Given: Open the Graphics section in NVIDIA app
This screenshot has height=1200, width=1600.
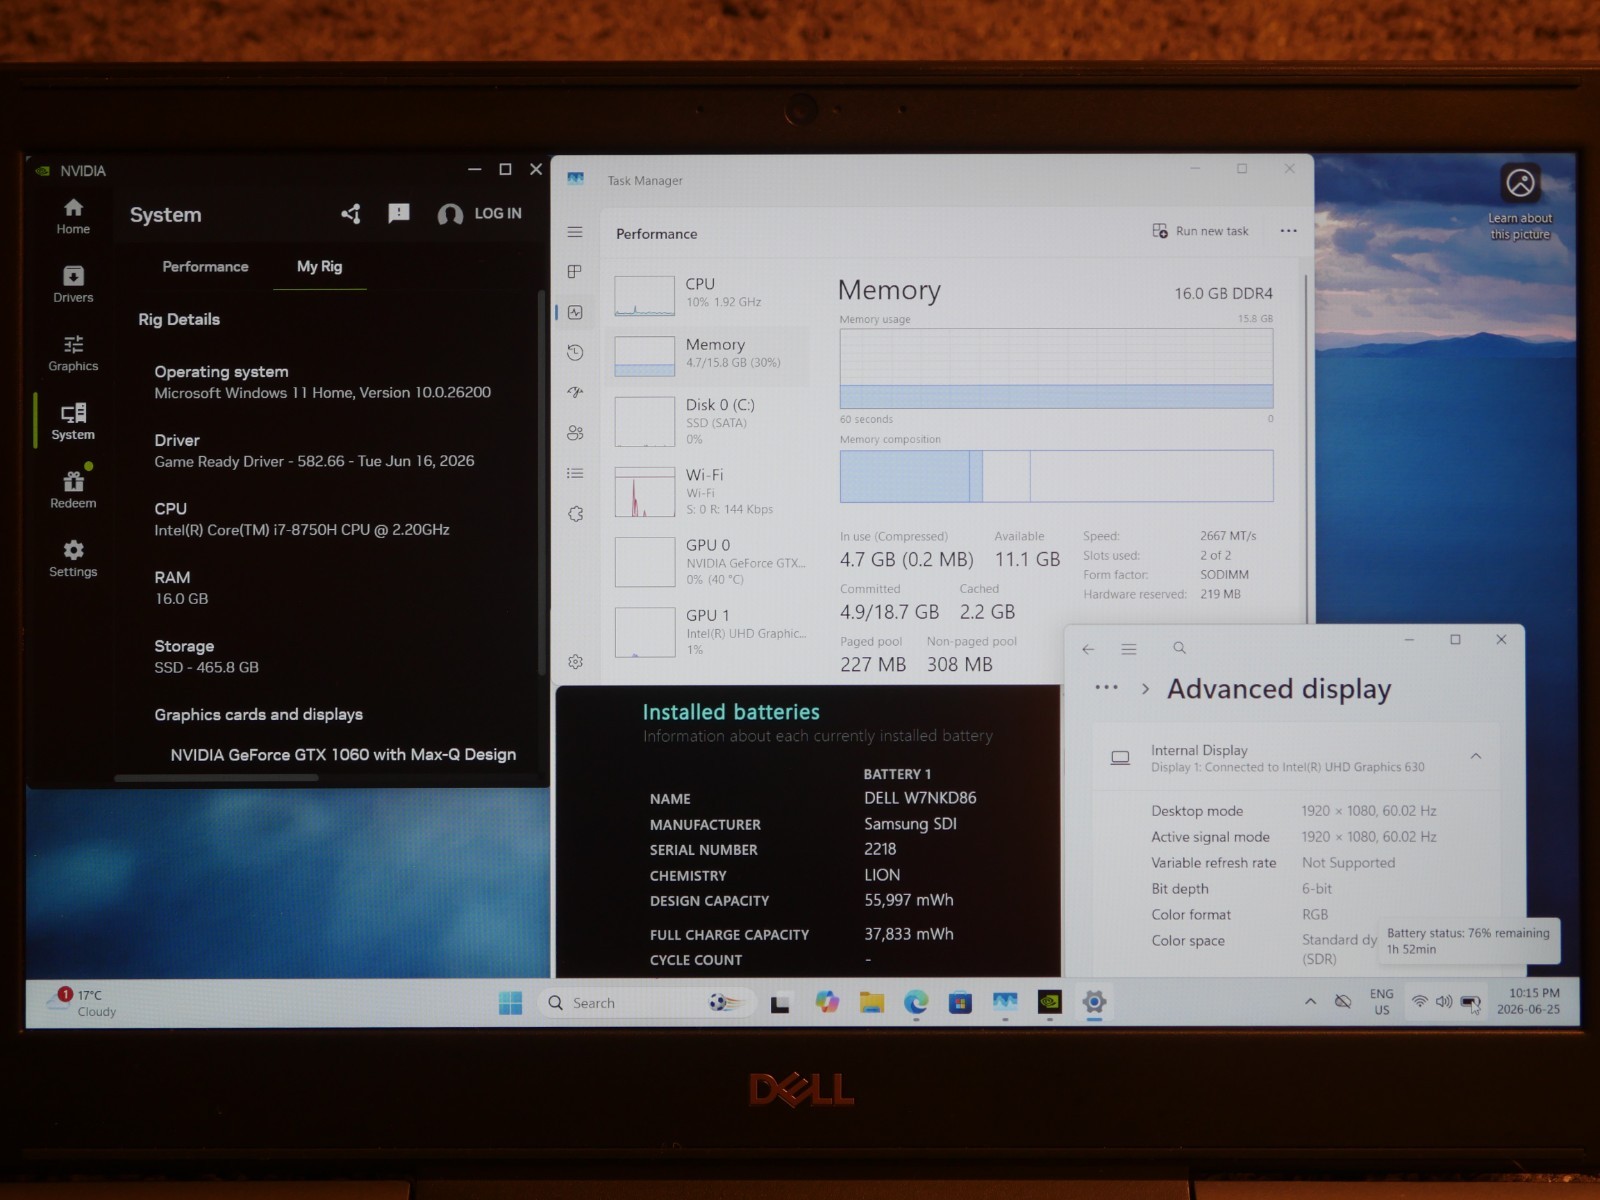Looking at the screenshot, I should click(73, 353).
